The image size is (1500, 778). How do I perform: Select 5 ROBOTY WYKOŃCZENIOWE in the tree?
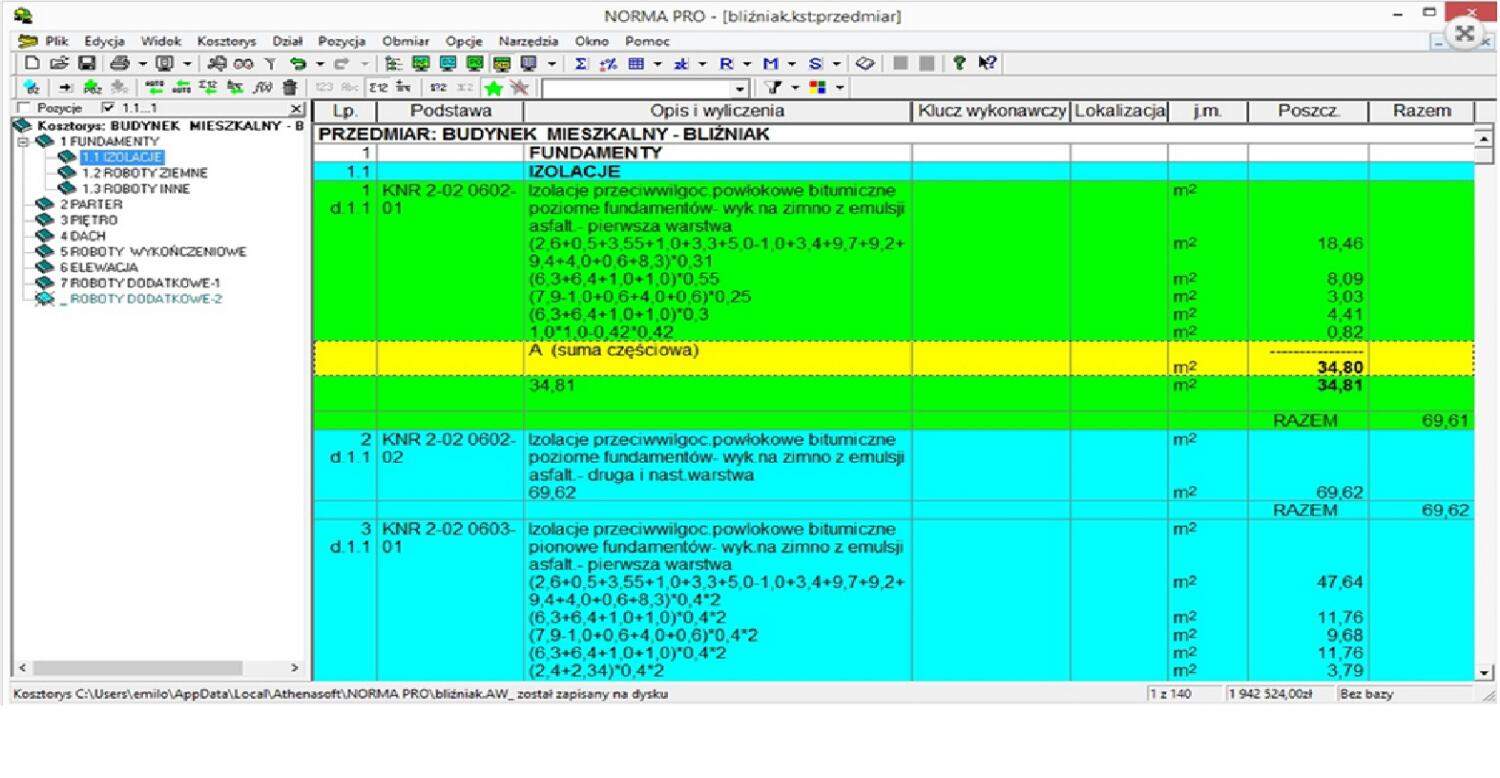point(152,251)
